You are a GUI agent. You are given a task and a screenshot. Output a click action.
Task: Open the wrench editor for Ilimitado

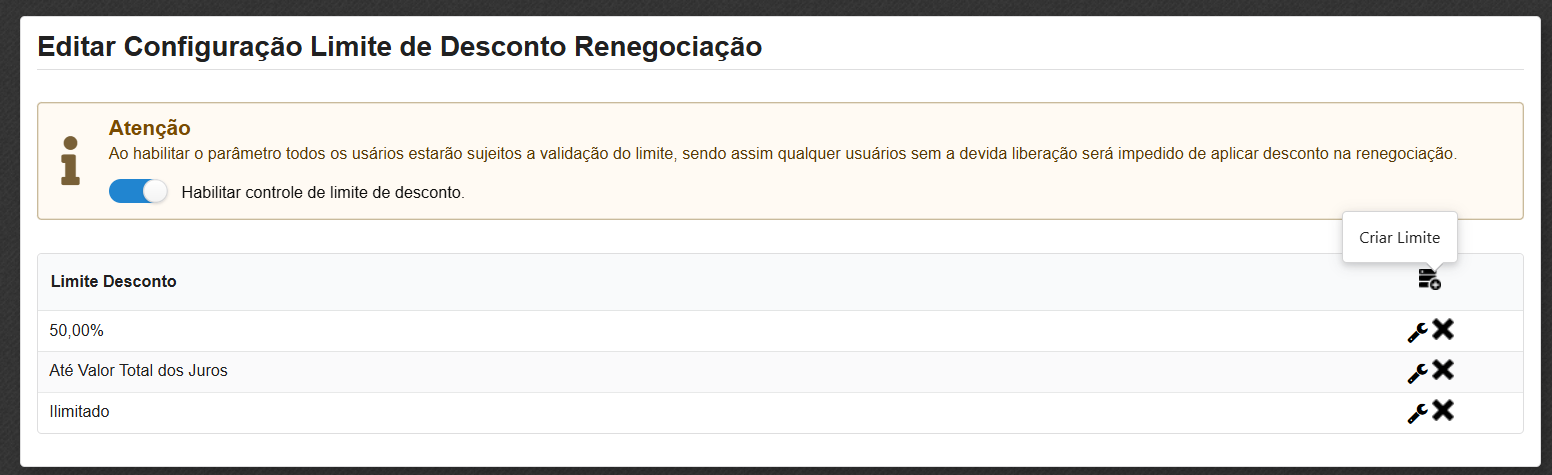1417,413
